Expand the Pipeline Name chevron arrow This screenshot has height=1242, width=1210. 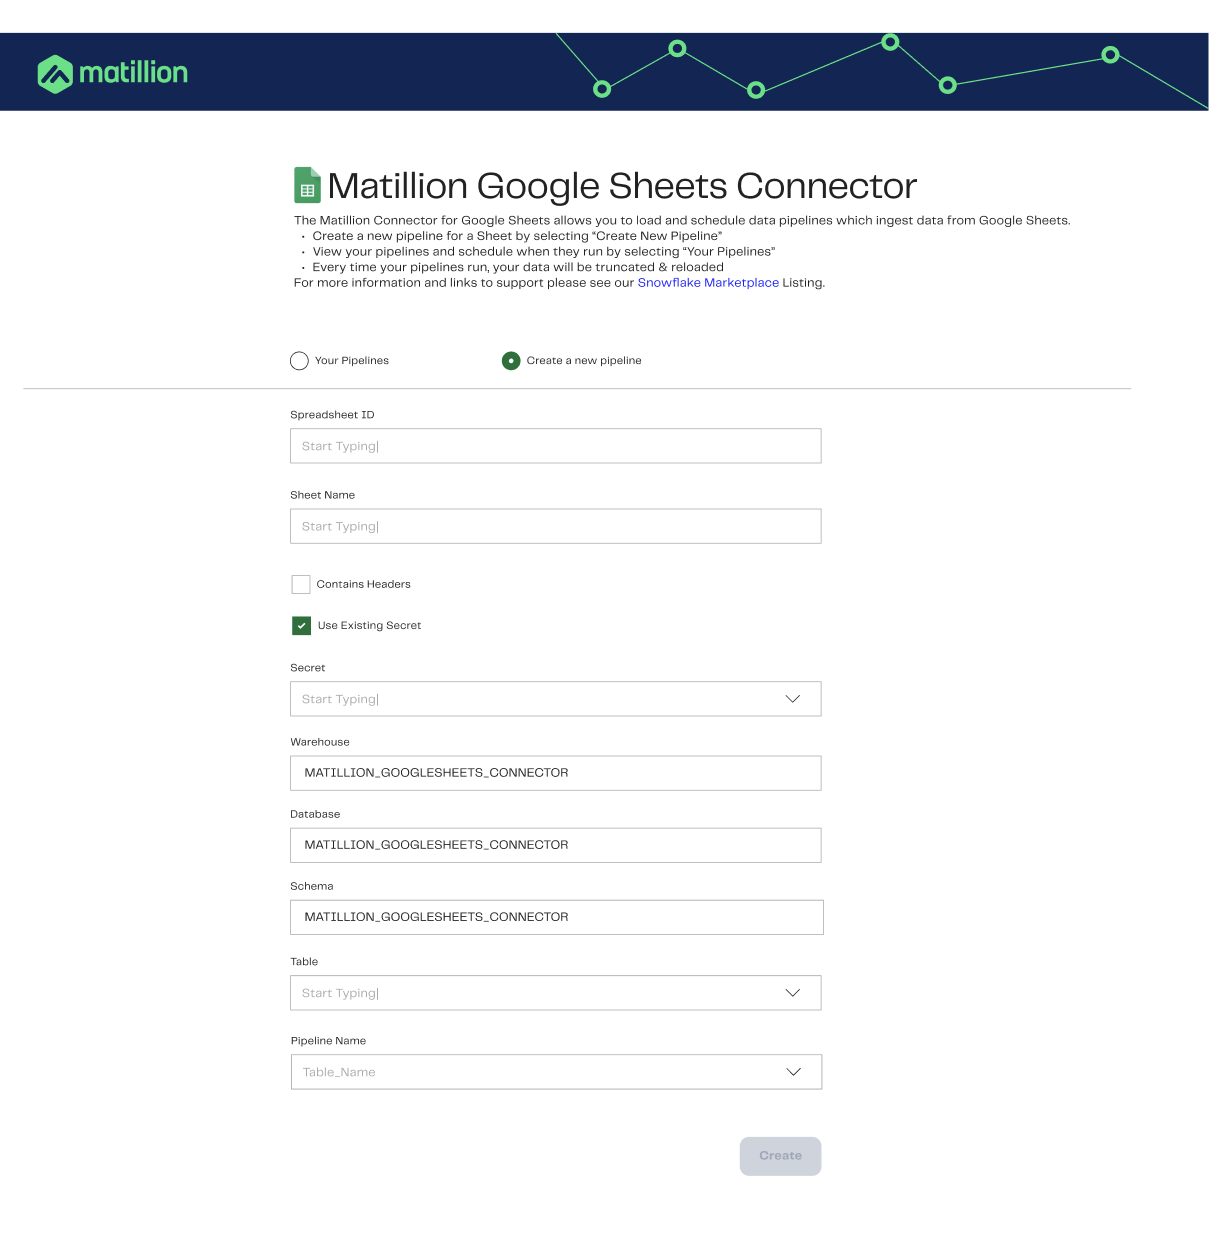point(794,1072)
